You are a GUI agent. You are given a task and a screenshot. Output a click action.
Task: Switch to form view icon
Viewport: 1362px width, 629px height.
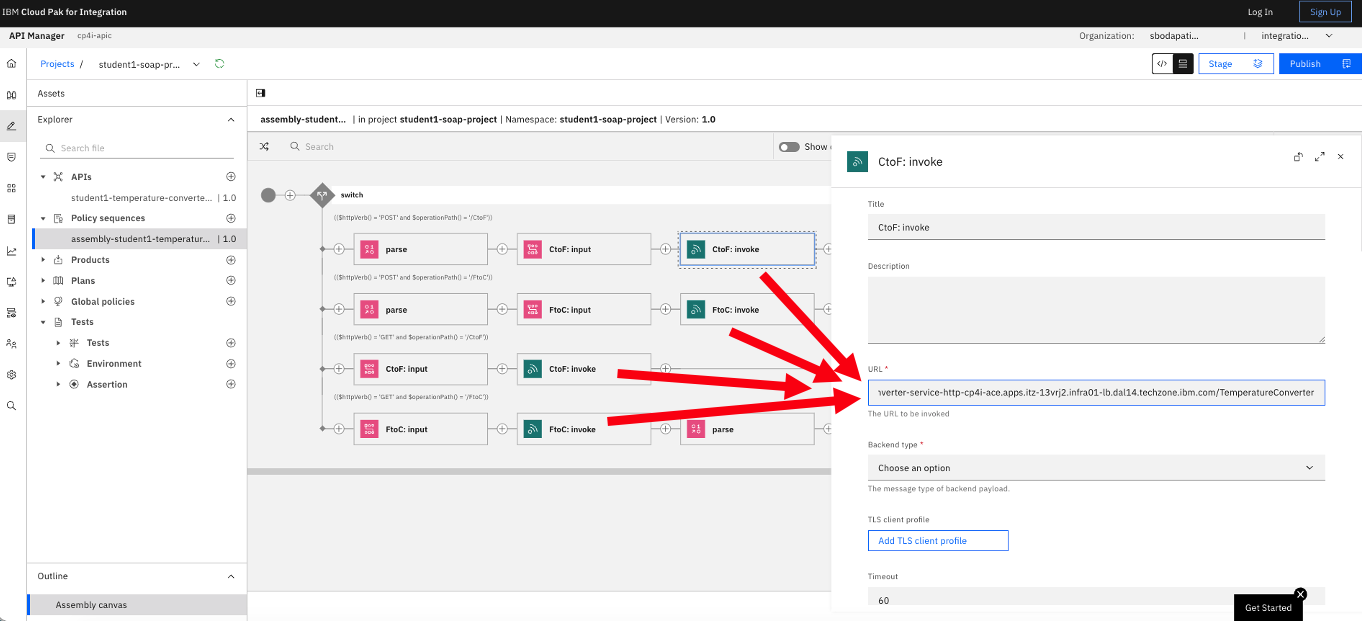[x=1182, y=64]
